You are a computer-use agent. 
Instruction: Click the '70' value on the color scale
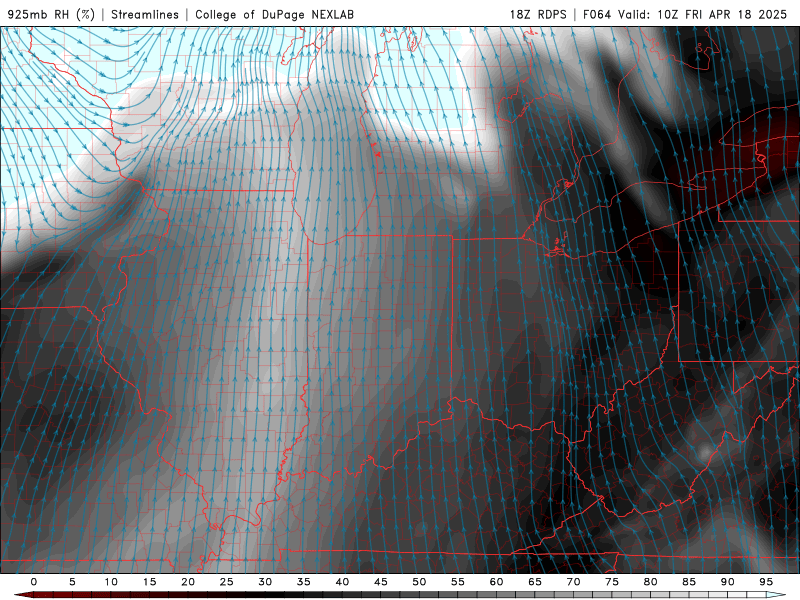click(x=573, y=582)
